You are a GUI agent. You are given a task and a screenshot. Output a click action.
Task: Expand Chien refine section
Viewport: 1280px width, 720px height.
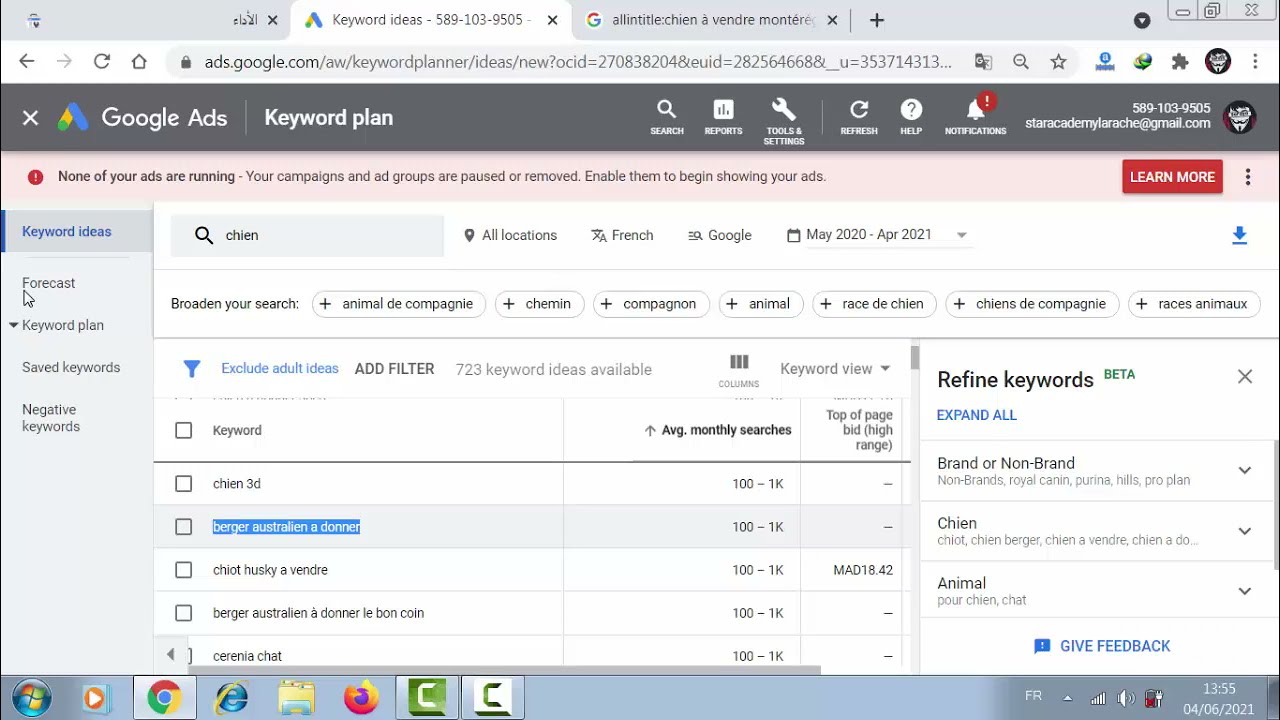(x=1245, y=531)
